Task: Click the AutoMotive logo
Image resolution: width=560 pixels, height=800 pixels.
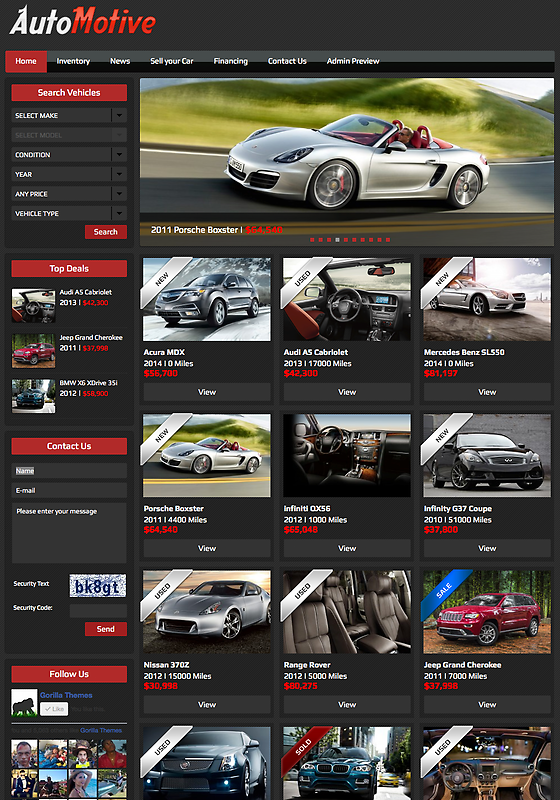Action: (83, 21)
